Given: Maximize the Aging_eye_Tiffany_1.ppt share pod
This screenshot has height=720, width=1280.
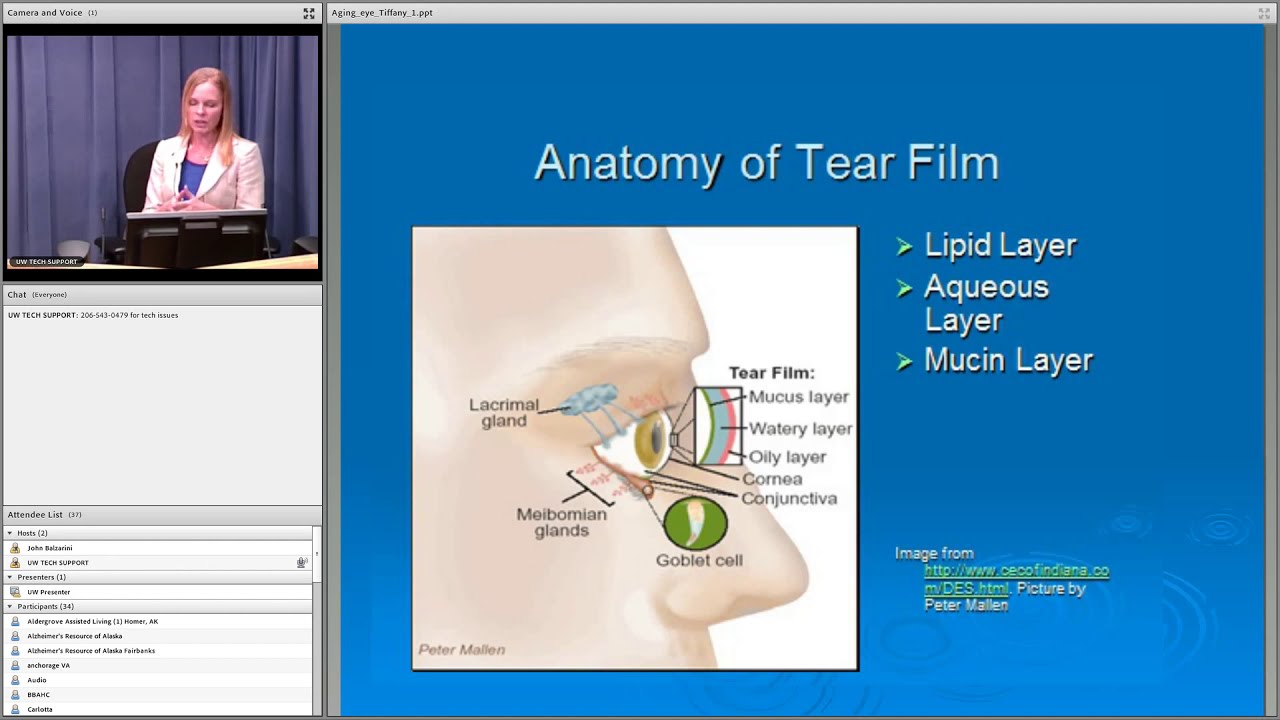Looking at the screenshot, I should coord(1264,13).
